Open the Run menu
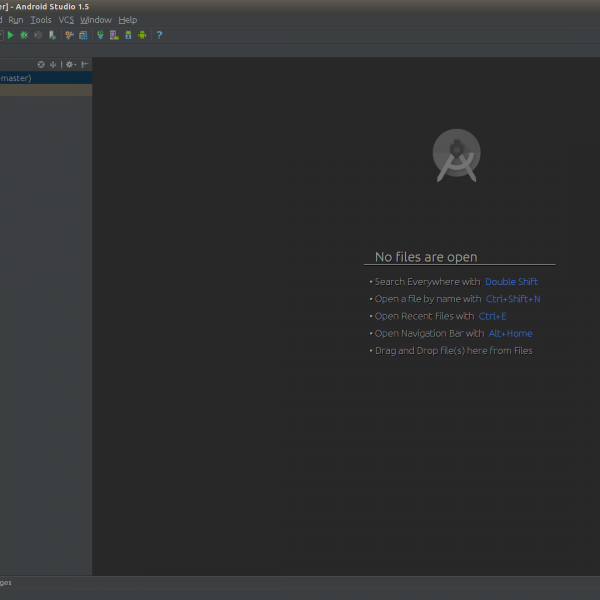The width and height of the screenshot is (600, 600). pyautogui.click(x=16, y=20)
